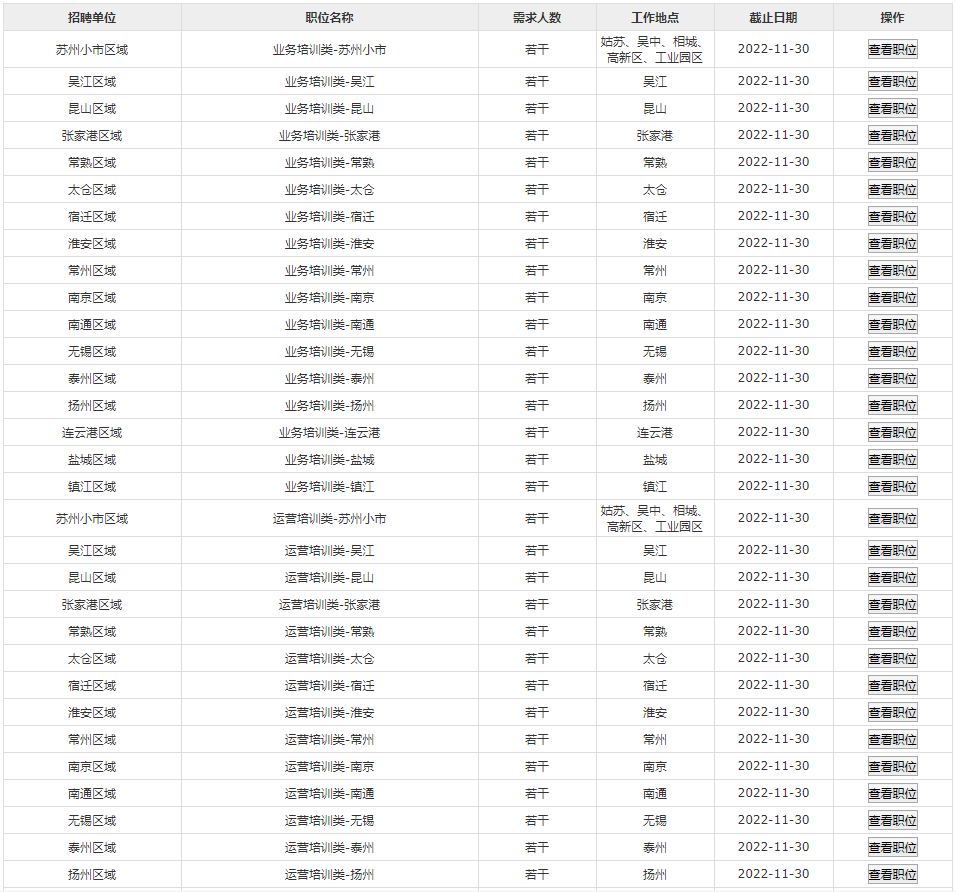Screen dimensions: 956x892
Task: Open 查看职位 for 运营培训类-张家港
Action: [x=893, y=604]
